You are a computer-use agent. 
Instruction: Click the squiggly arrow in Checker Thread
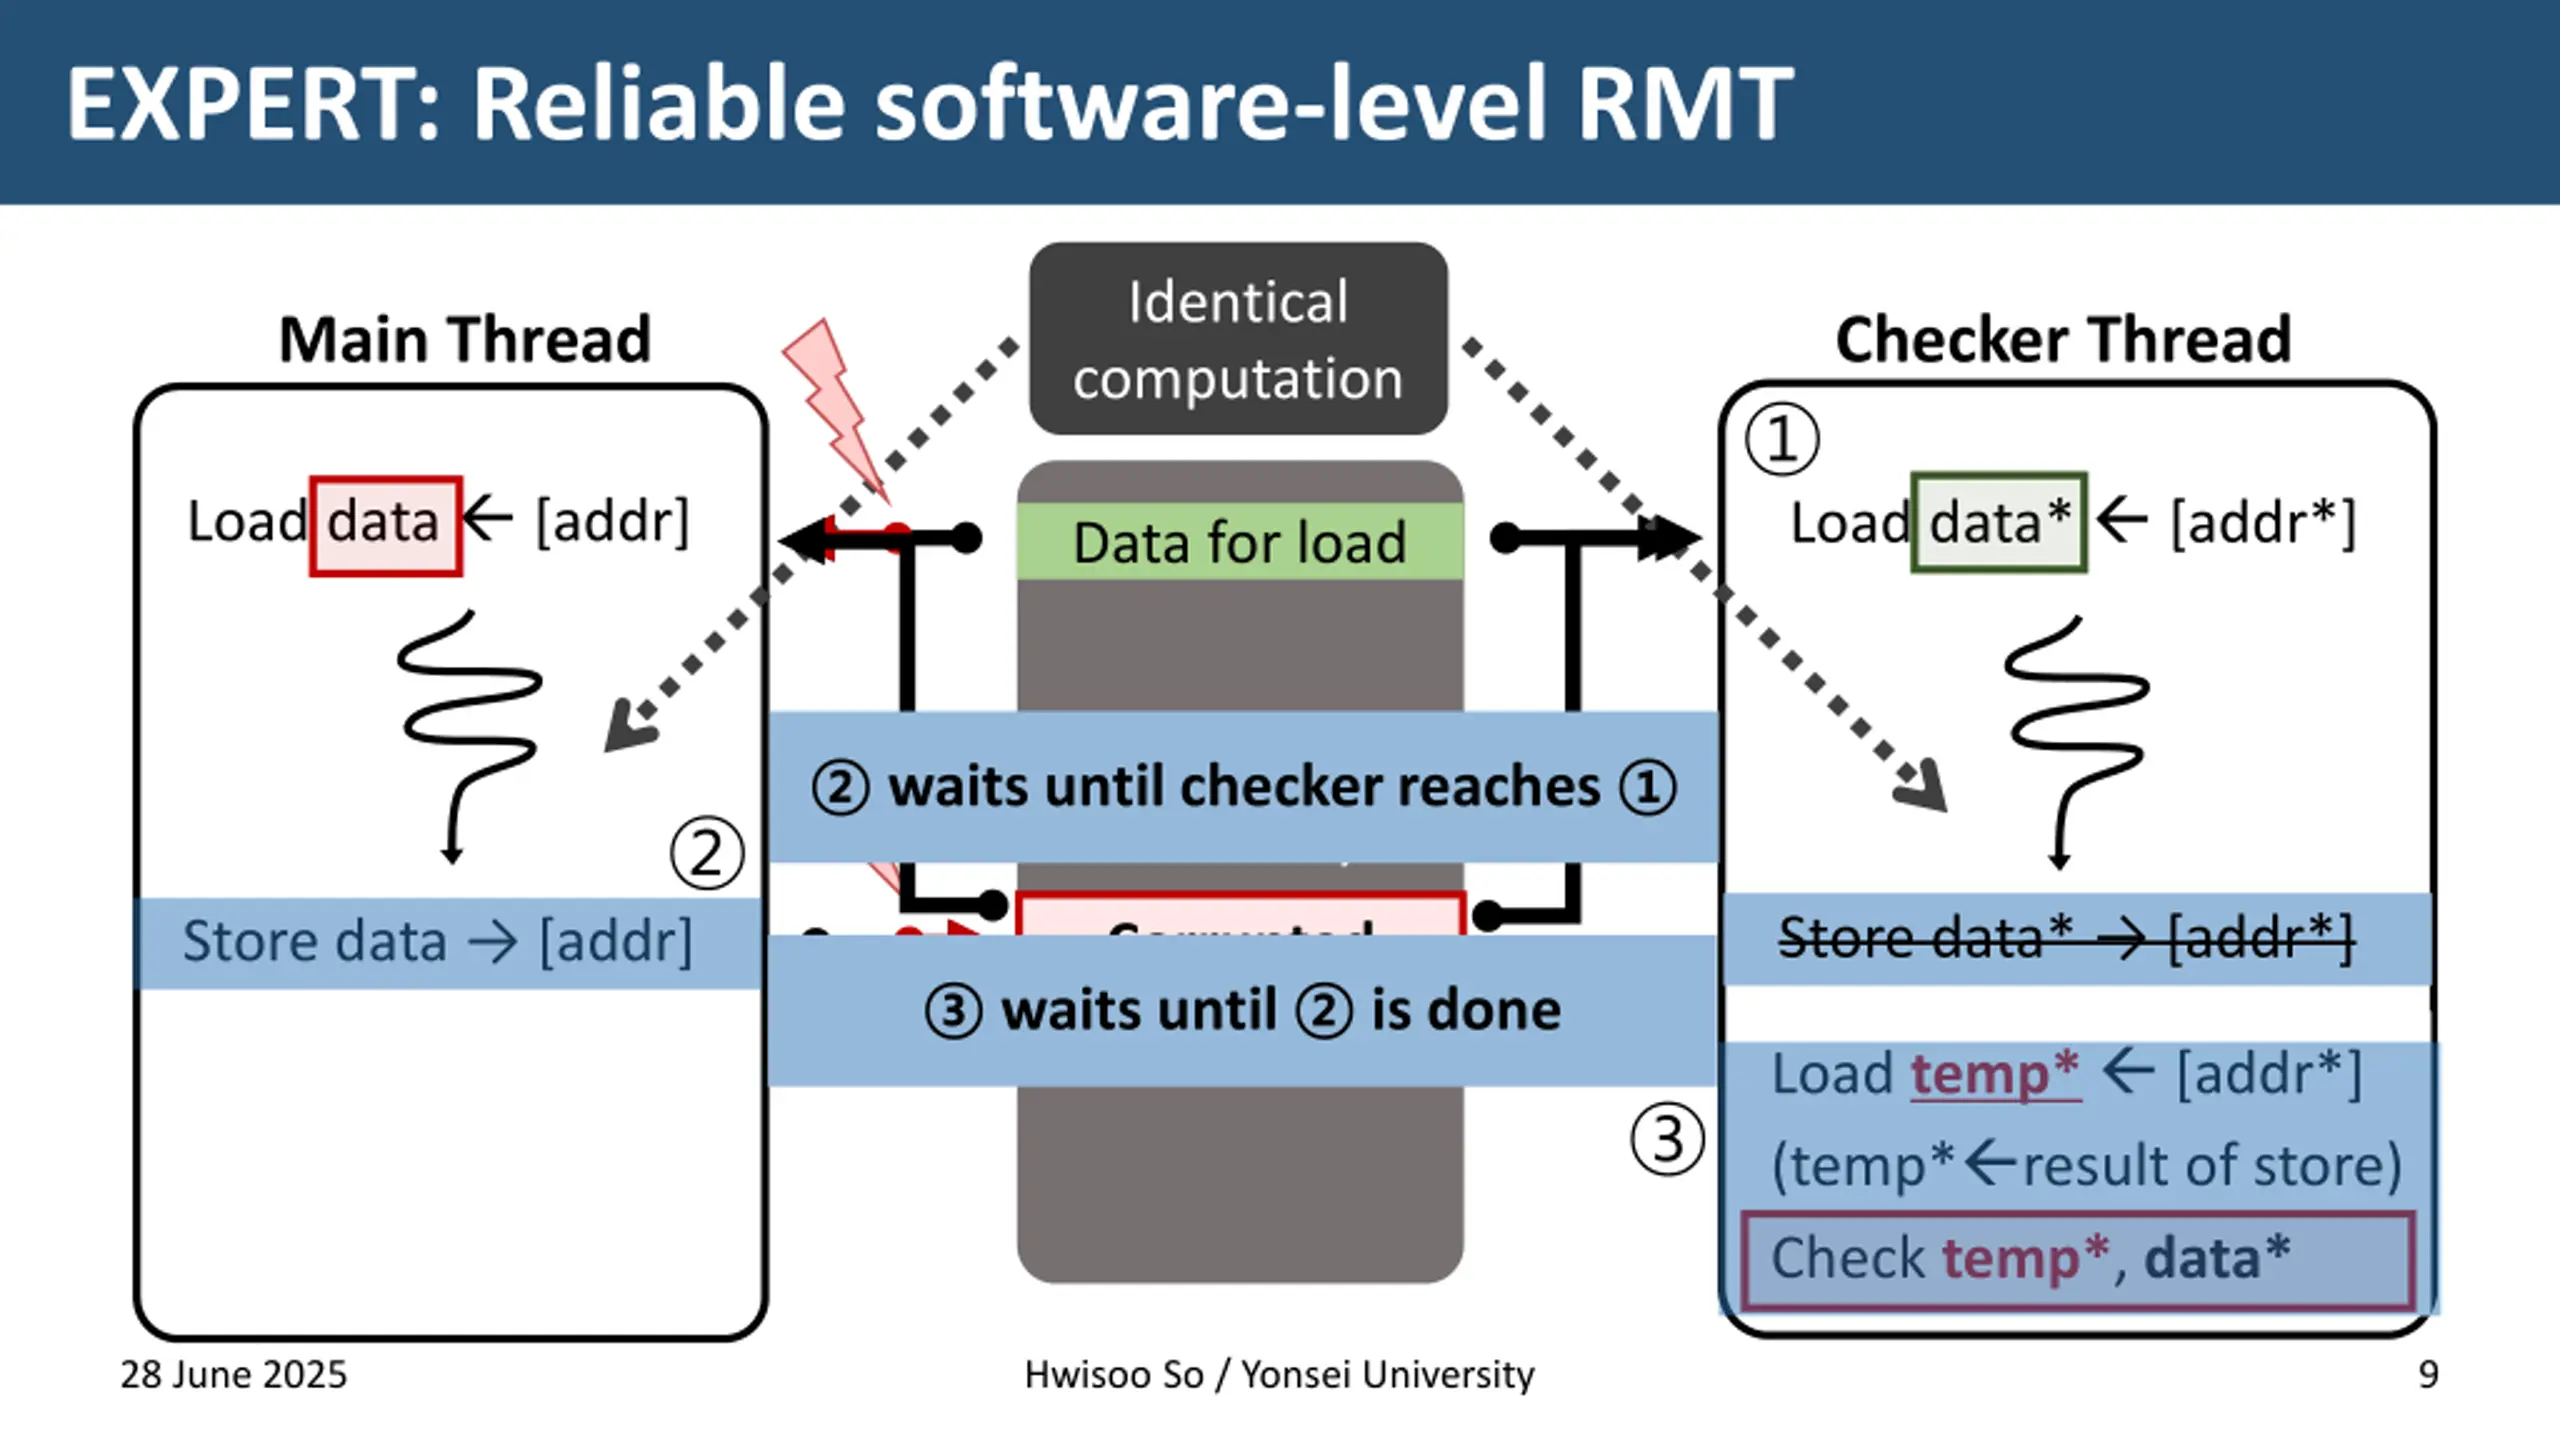[2076, 744]
